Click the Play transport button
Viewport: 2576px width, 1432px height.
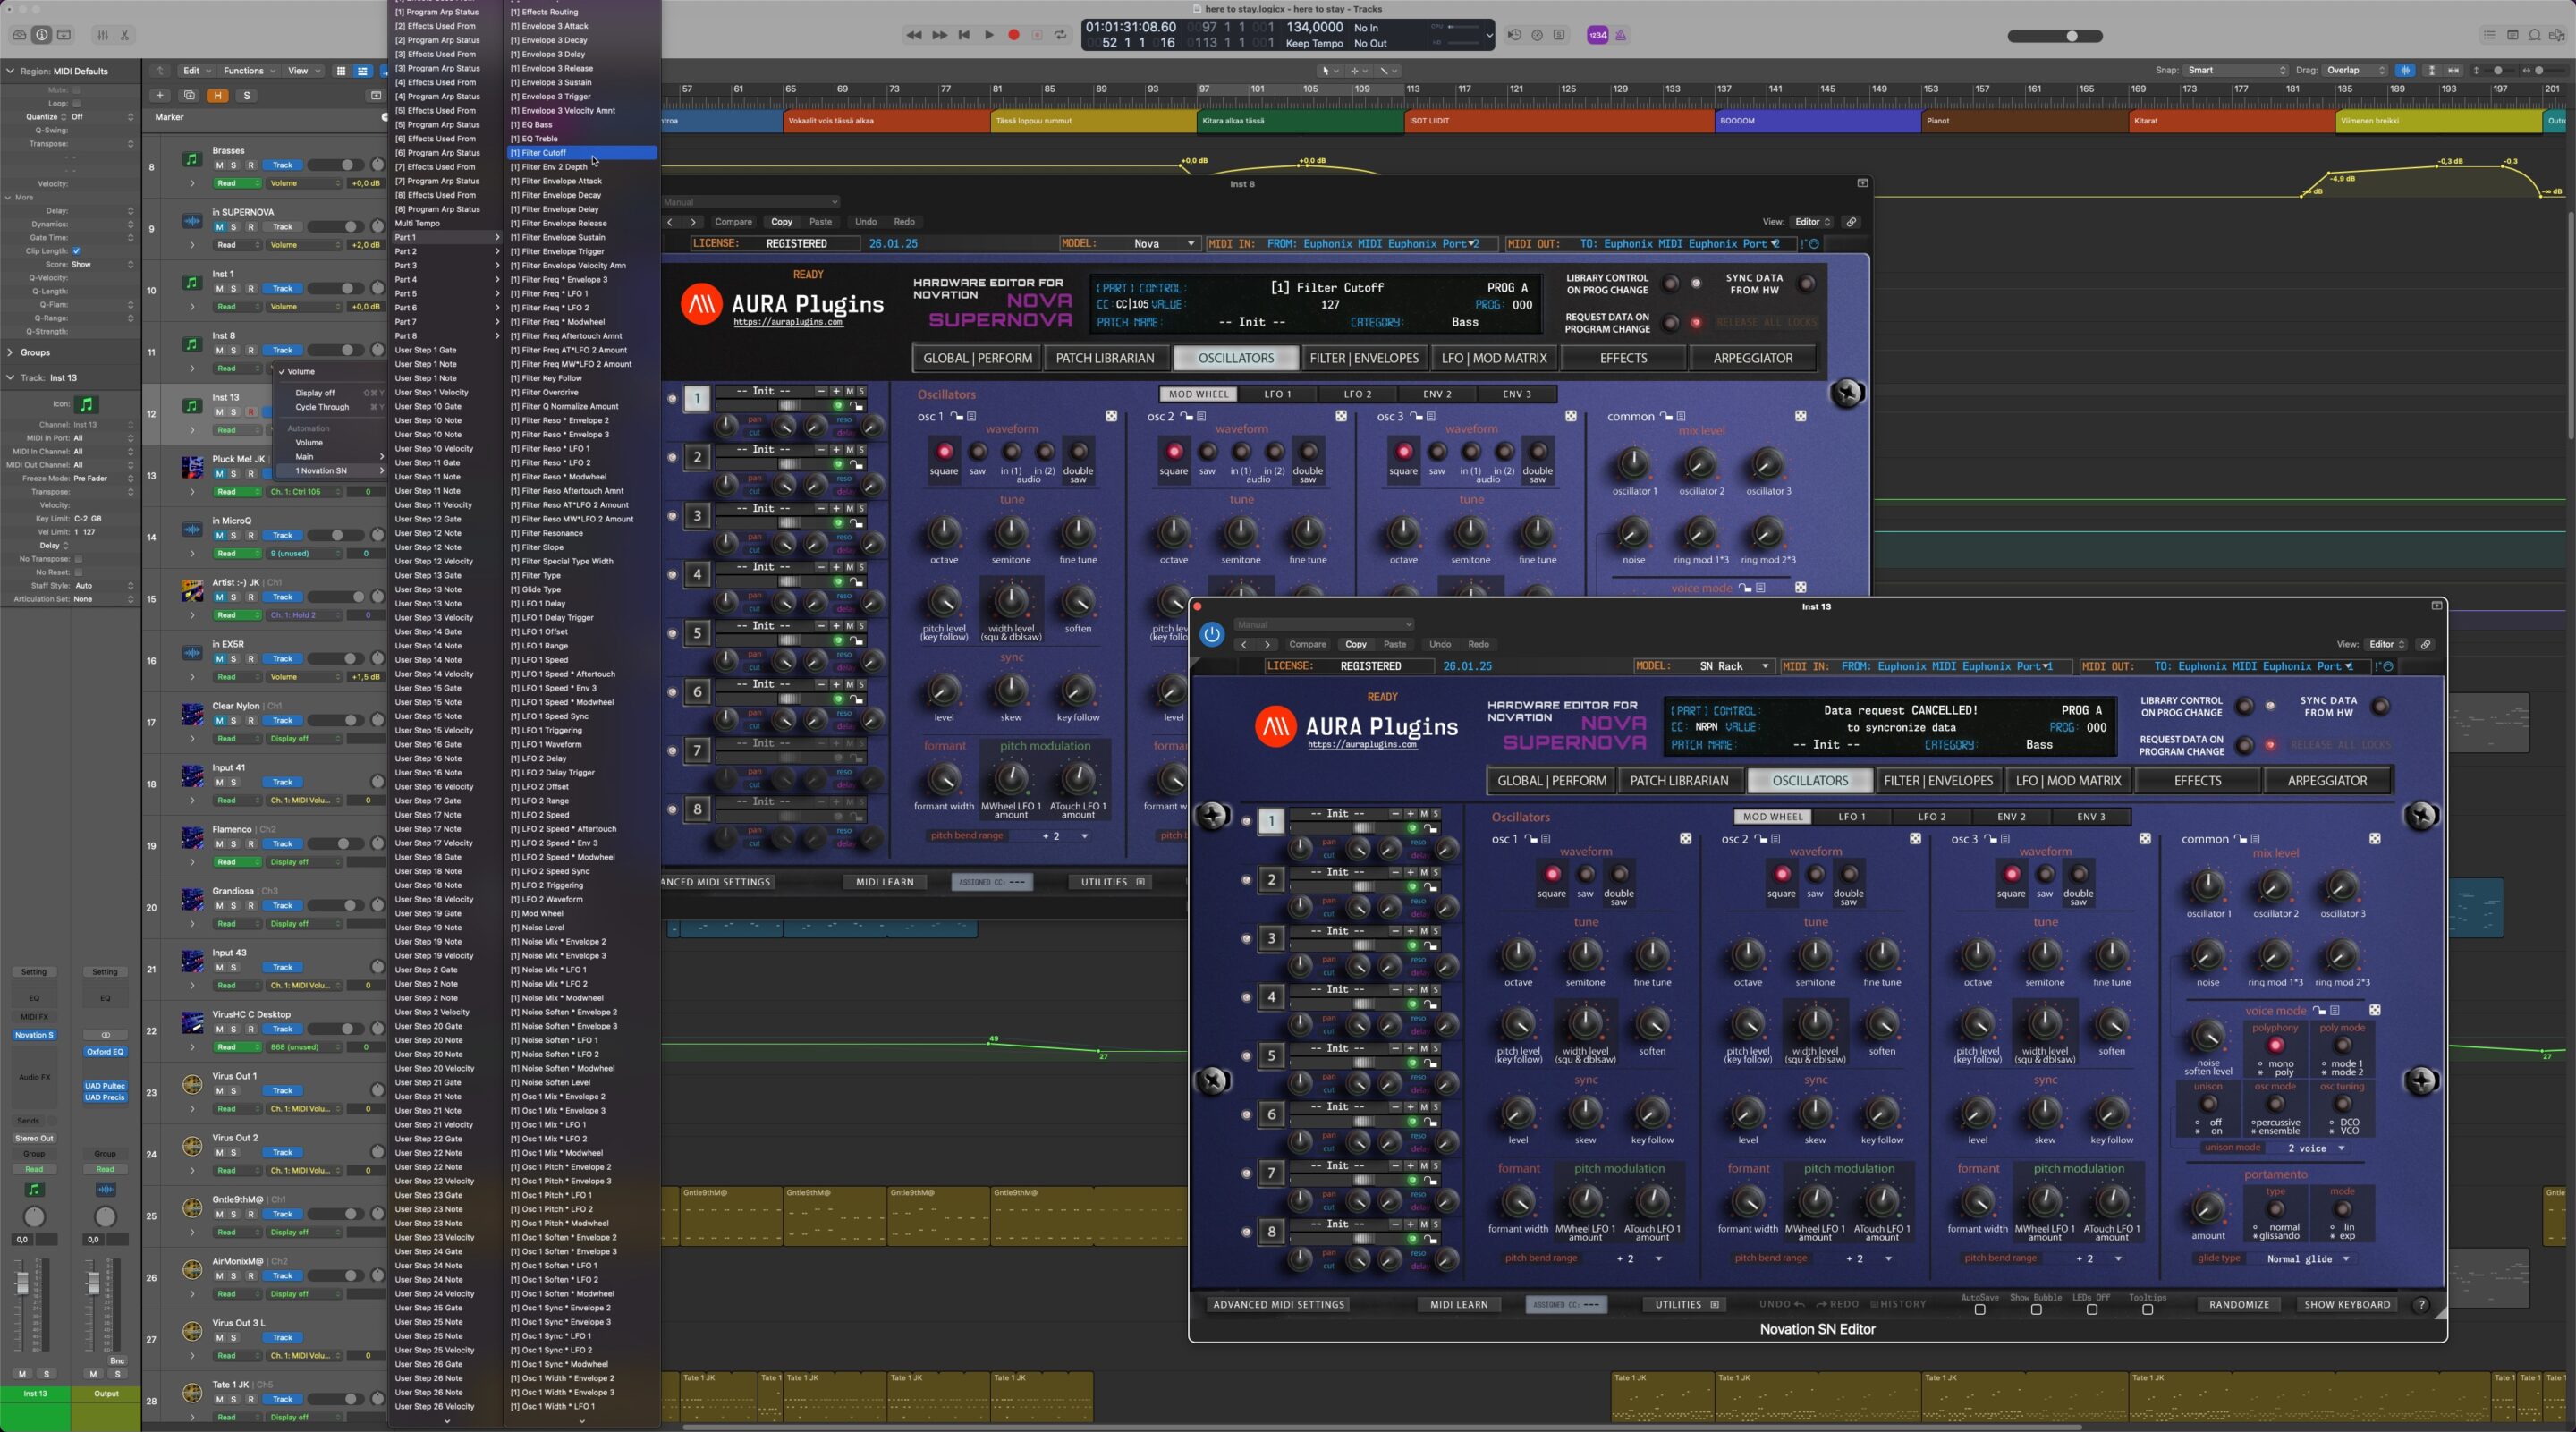[x=989, y=35]
